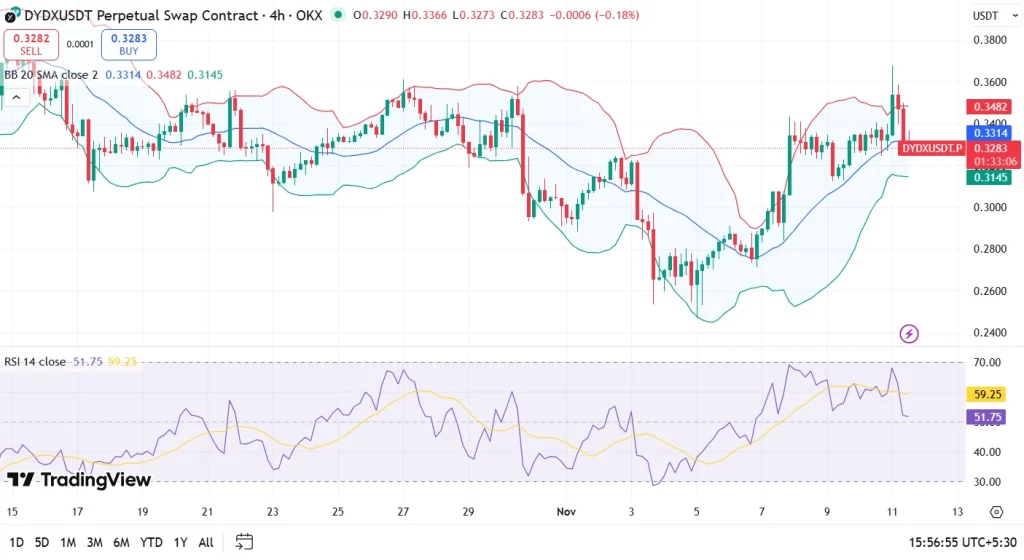The width and height of the screenshot is (1024, 560).
Task: Select the YTD time range
Action: tap(152, 542)
